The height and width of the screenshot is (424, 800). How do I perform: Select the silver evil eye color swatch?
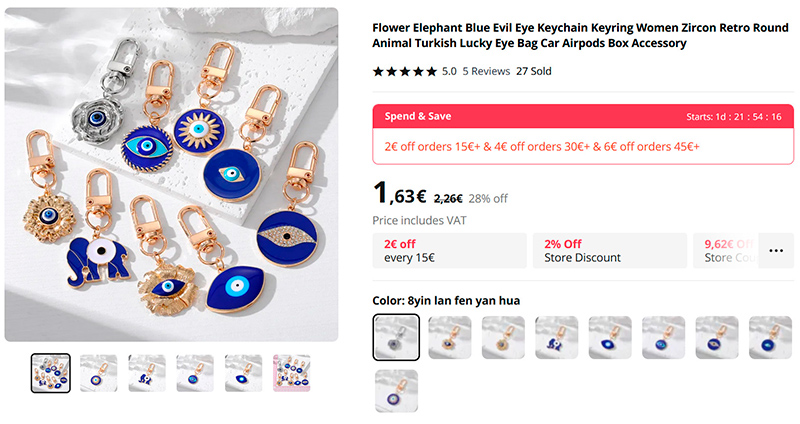click(396, 337)
